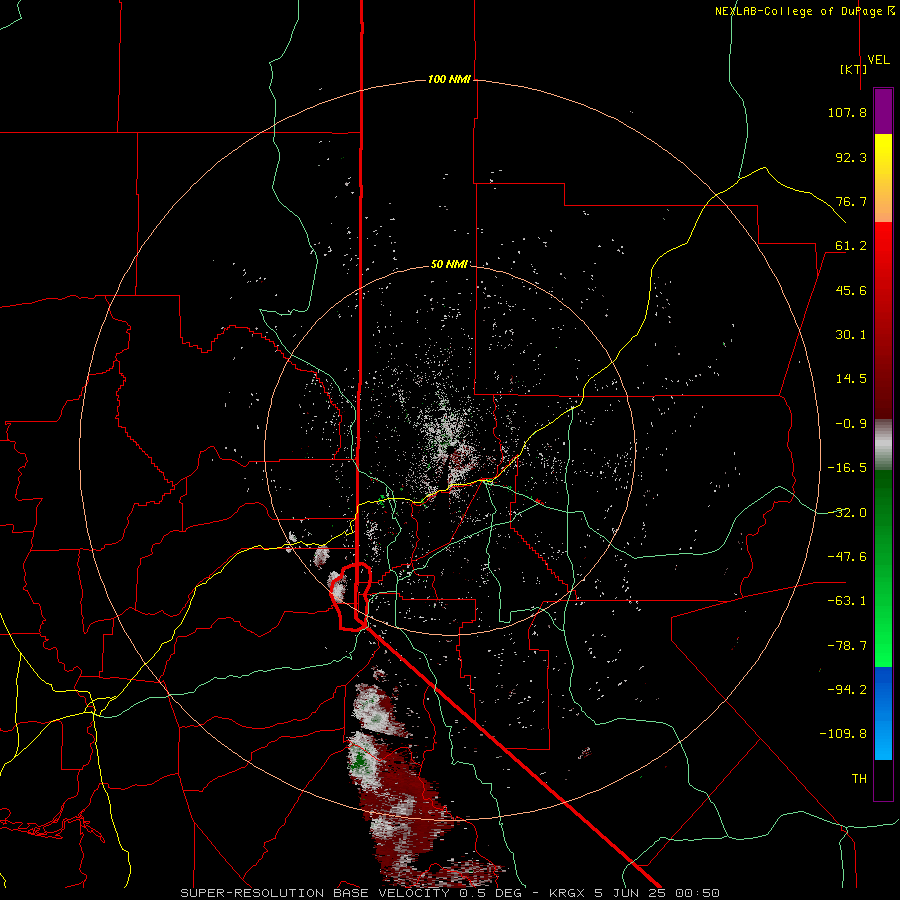The width and height of the screenshot is (900, 900).
Task: Click the -94.2 velocity scale value
Action: tap(847, 689)
